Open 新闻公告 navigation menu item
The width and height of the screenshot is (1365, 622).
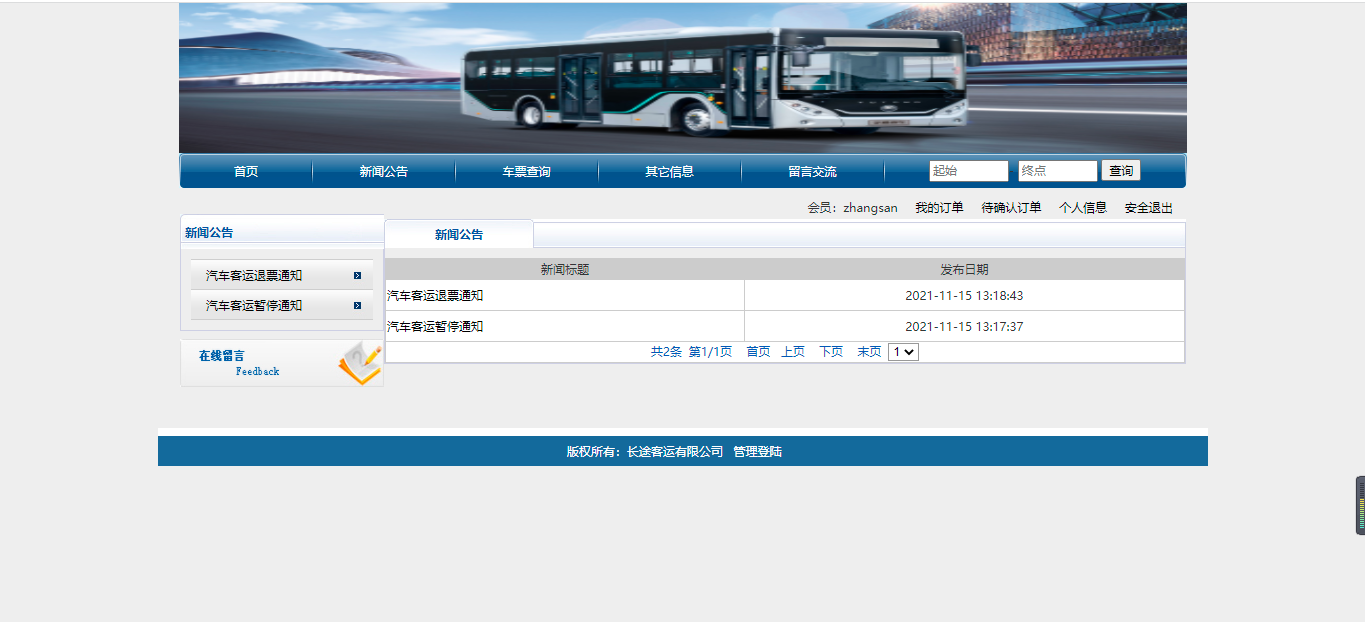click(384, 172)
